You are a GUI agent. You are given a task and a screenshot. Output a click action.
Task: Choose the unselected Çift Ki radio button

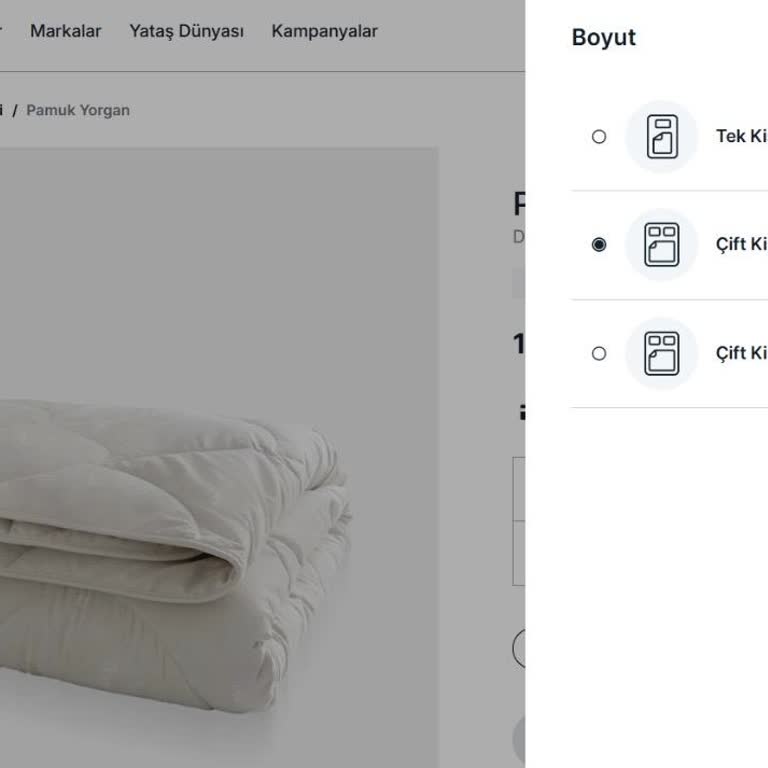click(599, 353)
